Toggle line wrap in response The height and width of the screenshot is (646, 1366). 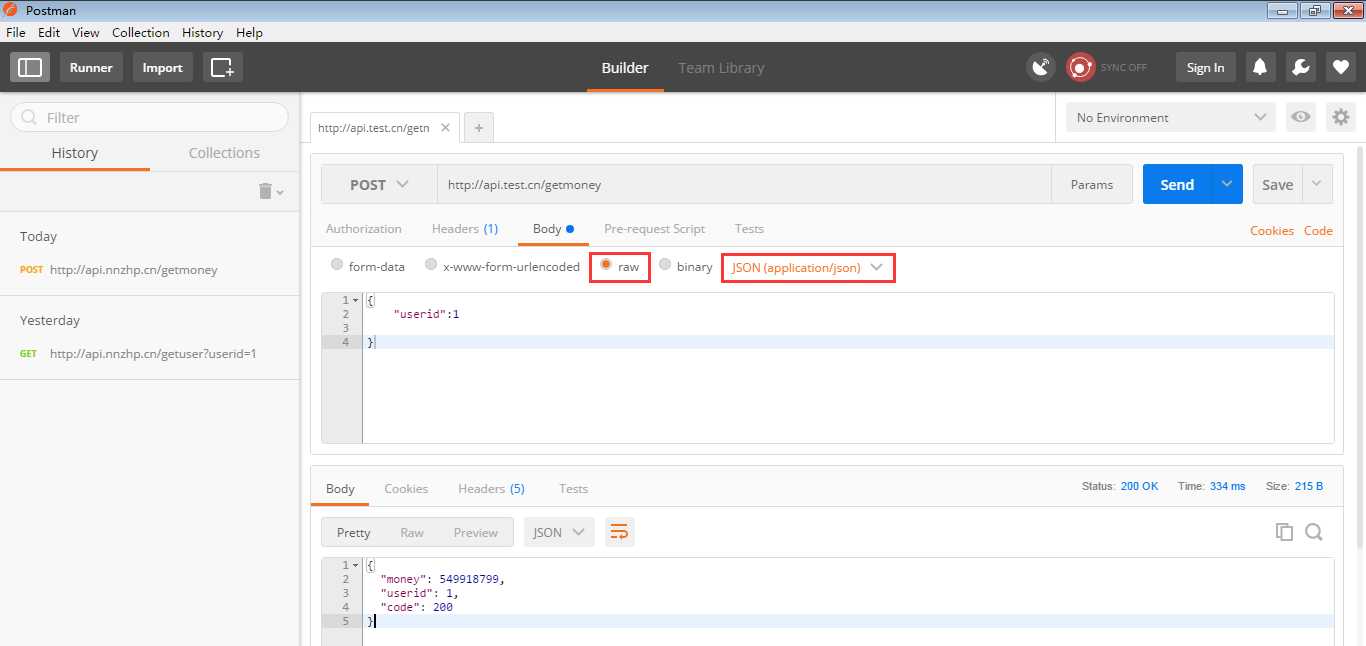point(619,532)
